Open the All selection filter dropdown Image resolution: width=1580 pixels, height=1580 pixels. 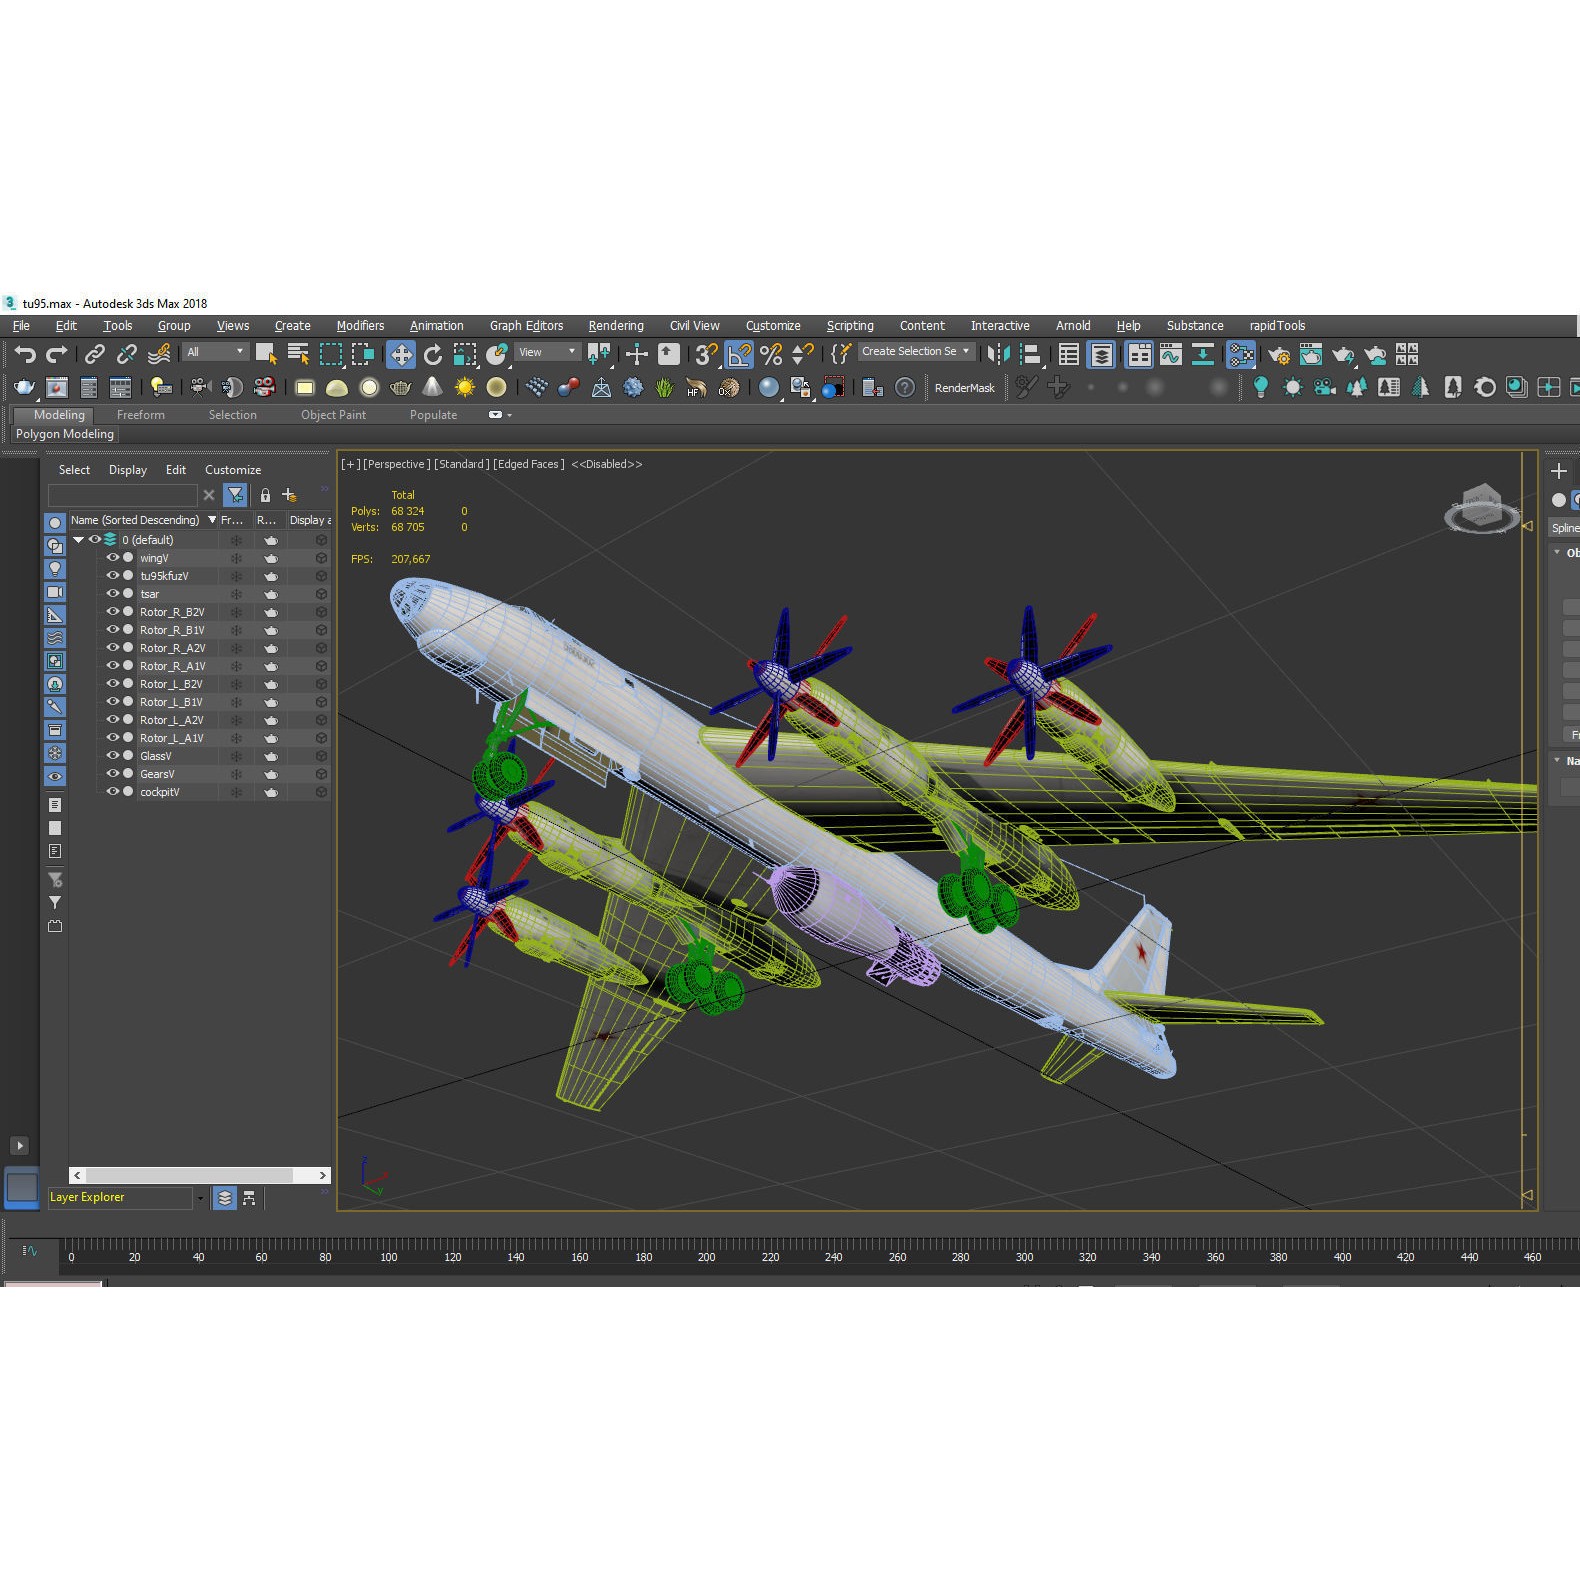pos(215,352)
